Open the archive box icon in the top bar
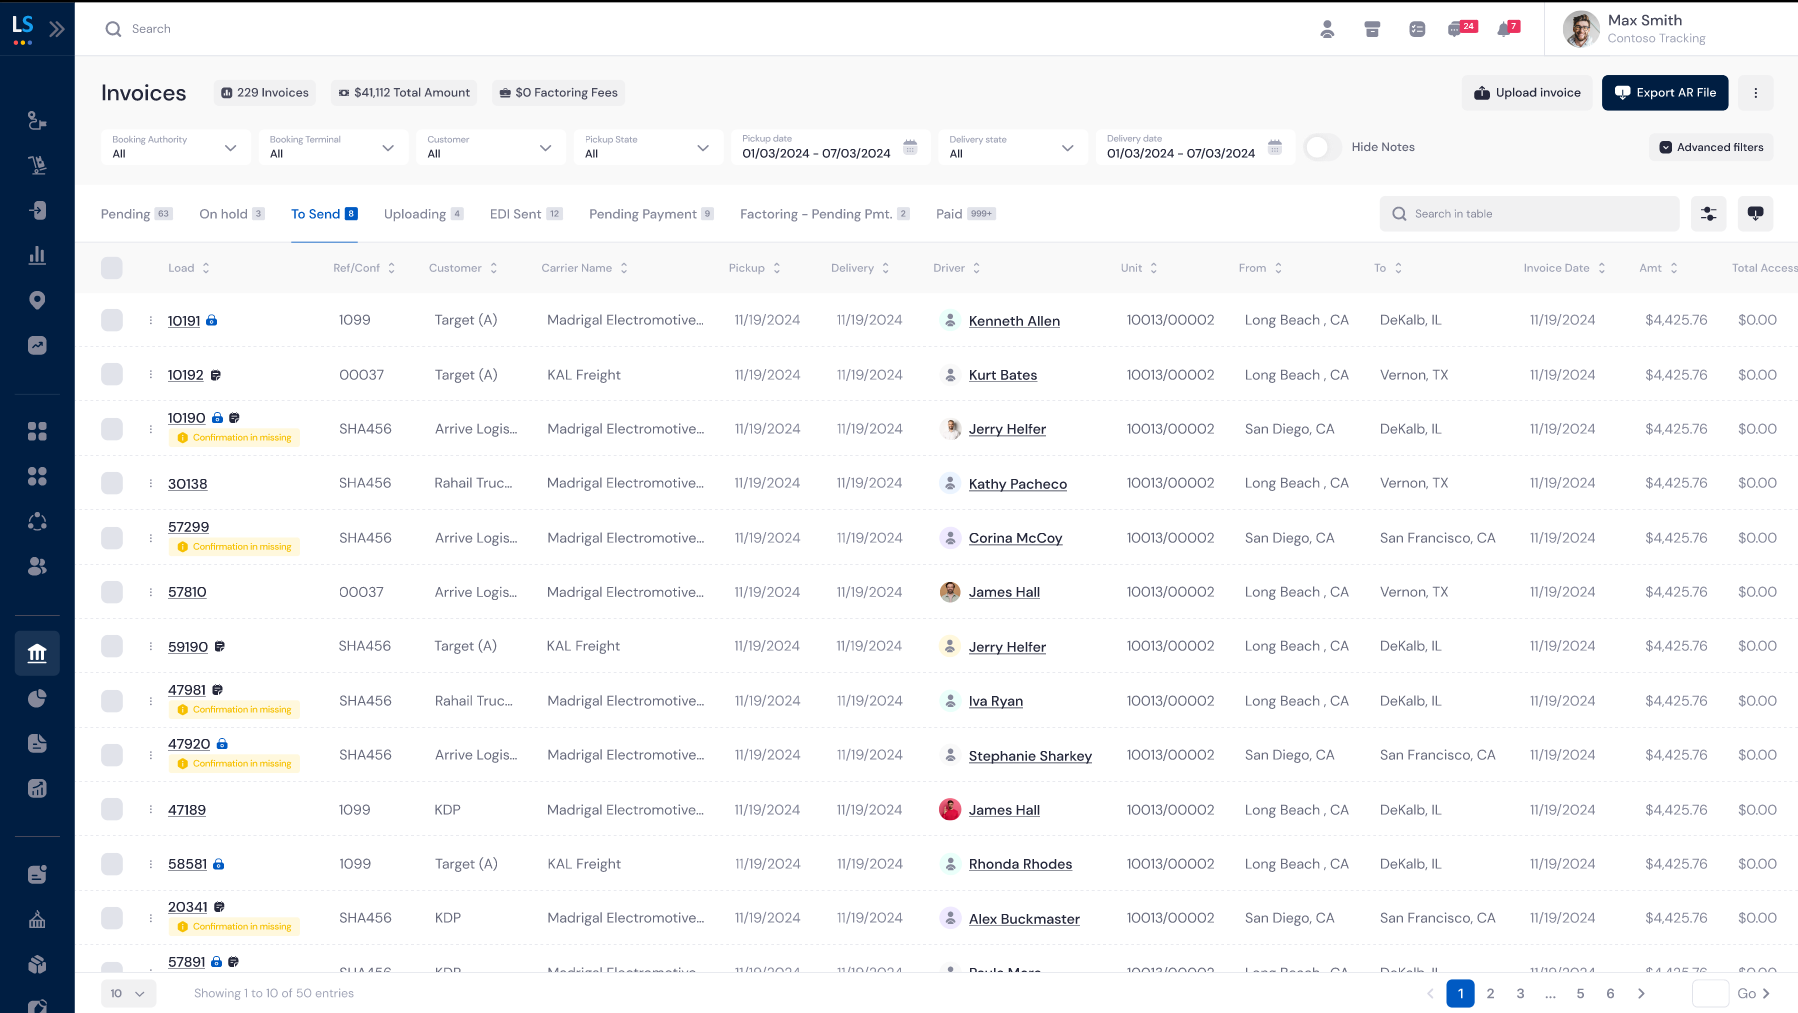Screen dimensions: 1798x1013 1372,29
